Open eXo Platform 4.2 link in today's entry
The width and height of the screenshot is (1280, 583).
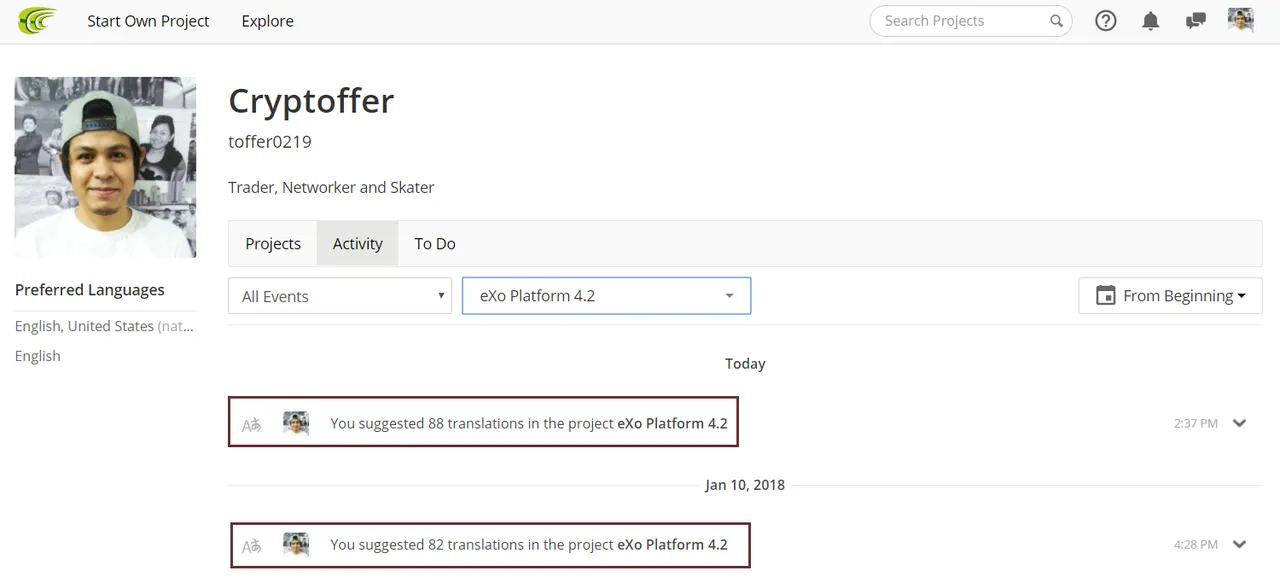[672, 424]
